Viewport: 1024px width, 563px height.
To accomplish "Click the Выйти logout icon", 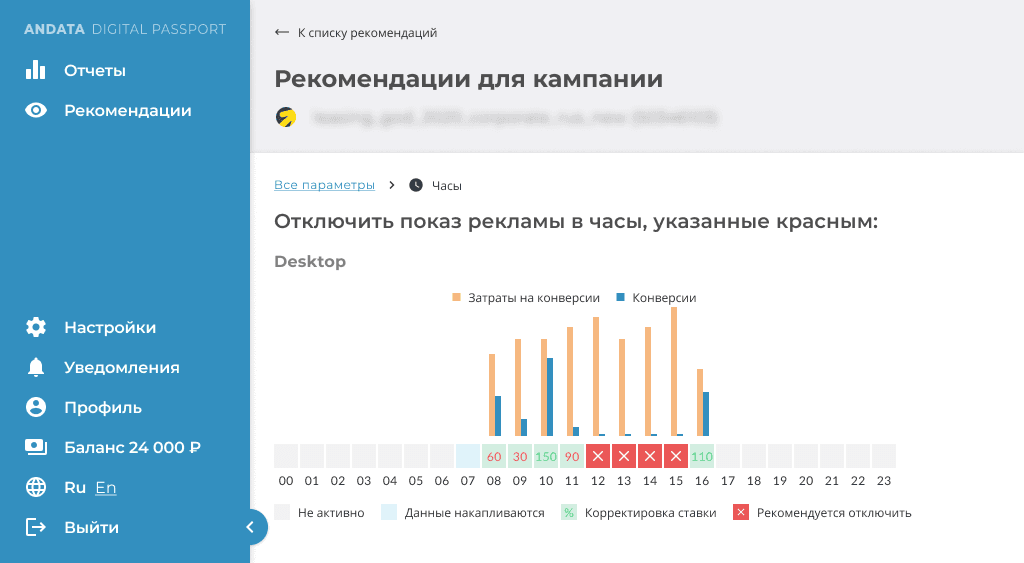I will click(35, 527).
